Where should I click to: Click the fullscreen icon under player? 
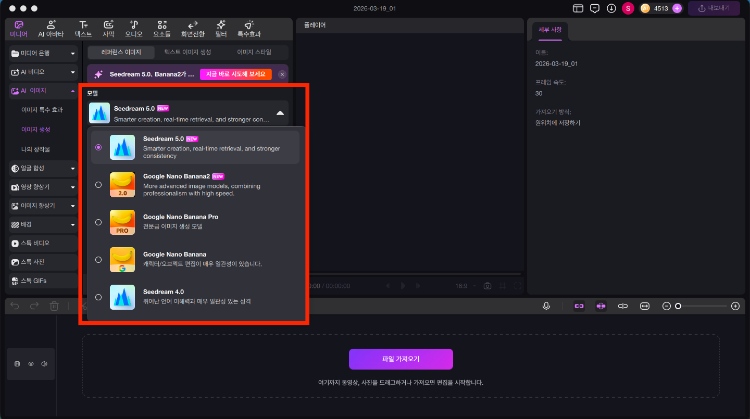[517, 286]
